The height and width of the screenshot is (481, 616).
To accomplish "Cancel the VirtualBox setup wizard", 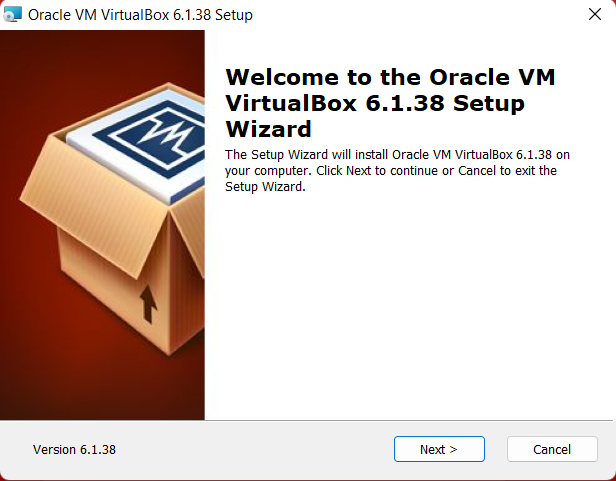I will 552,449.
